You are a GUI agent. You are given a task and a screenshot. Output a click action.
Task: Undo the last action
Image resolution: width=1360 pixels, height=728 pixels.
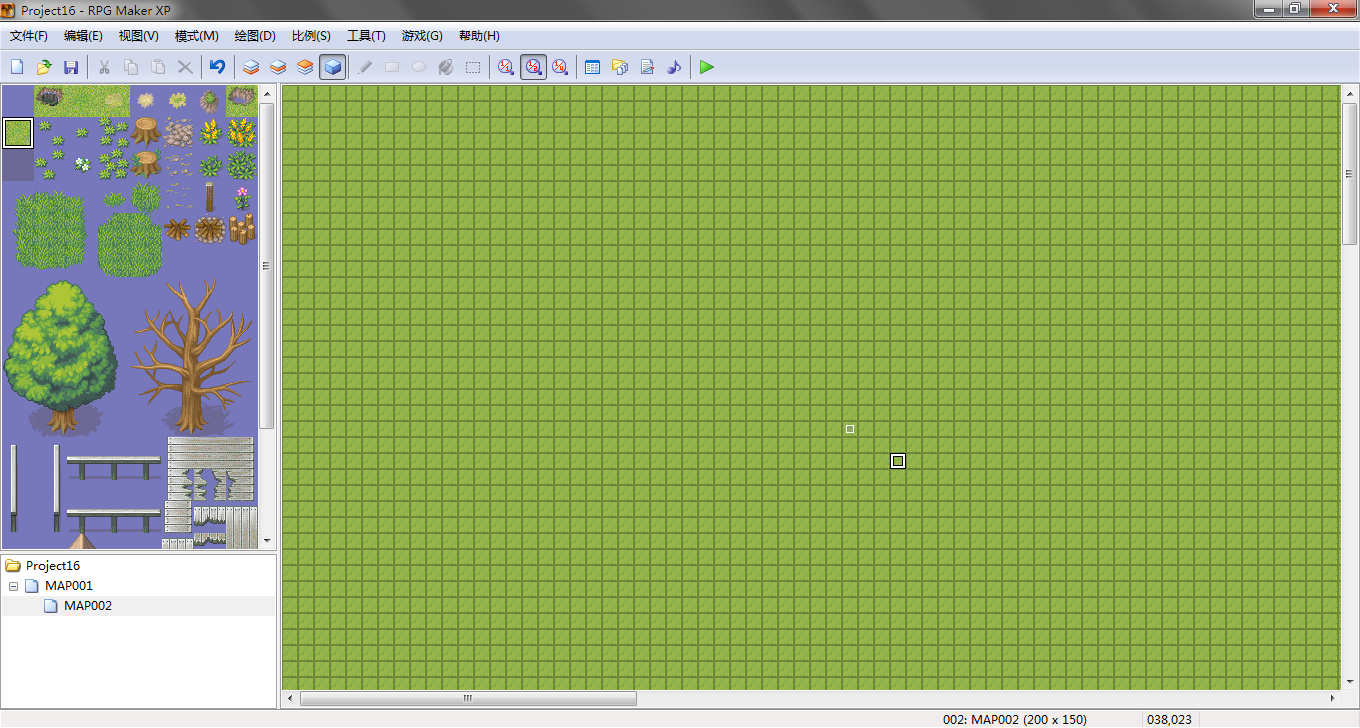pyautogui.click(x=217, y=67)
